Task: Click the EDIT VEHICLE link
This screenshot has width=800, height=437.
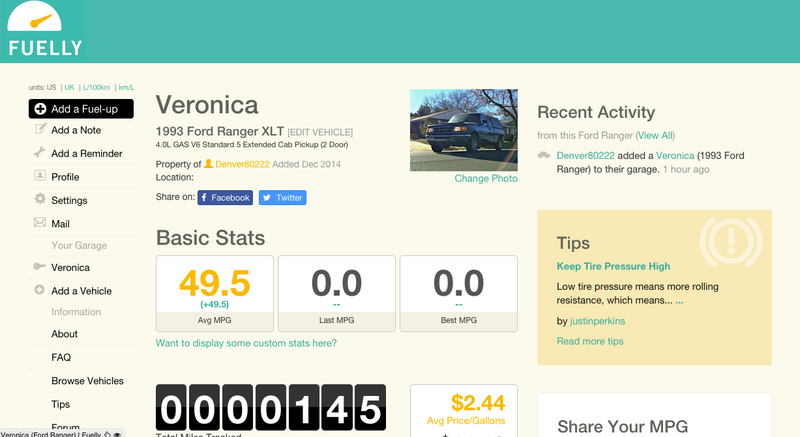Action: pyautogui.click(x=320, y=132)
